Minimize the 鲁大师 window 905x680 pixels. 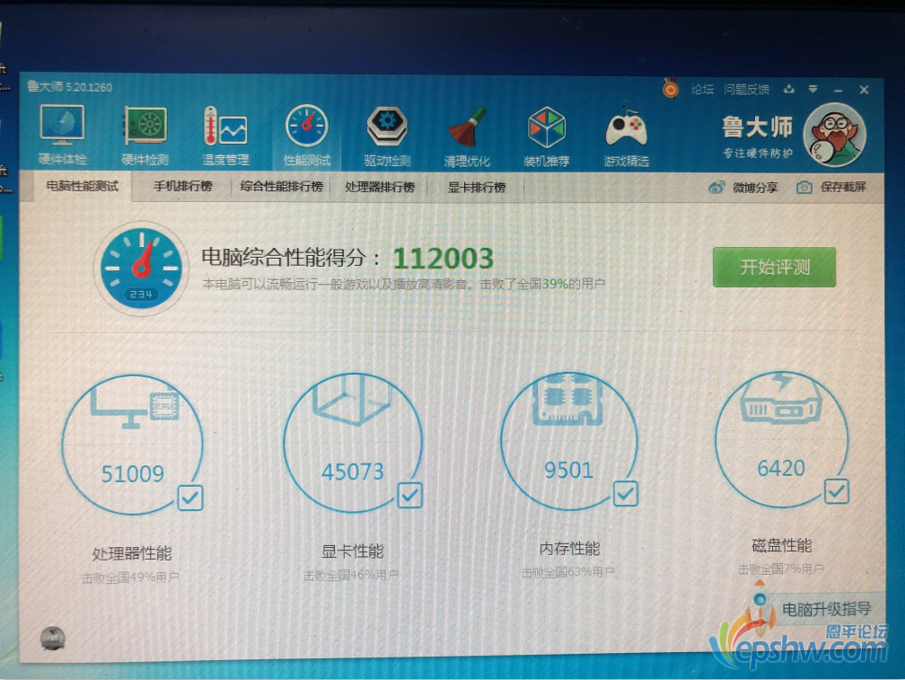coord(838,91)
